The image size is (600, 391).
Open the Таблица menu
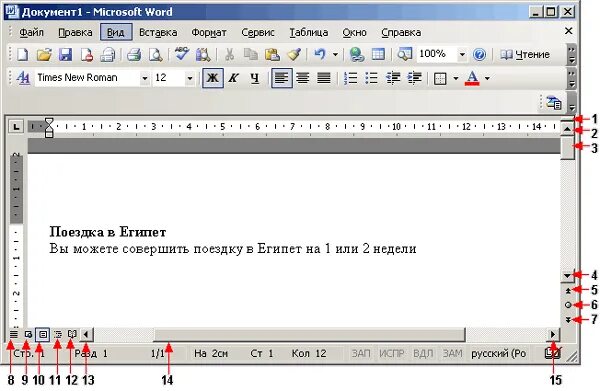(x=308, y=32)
